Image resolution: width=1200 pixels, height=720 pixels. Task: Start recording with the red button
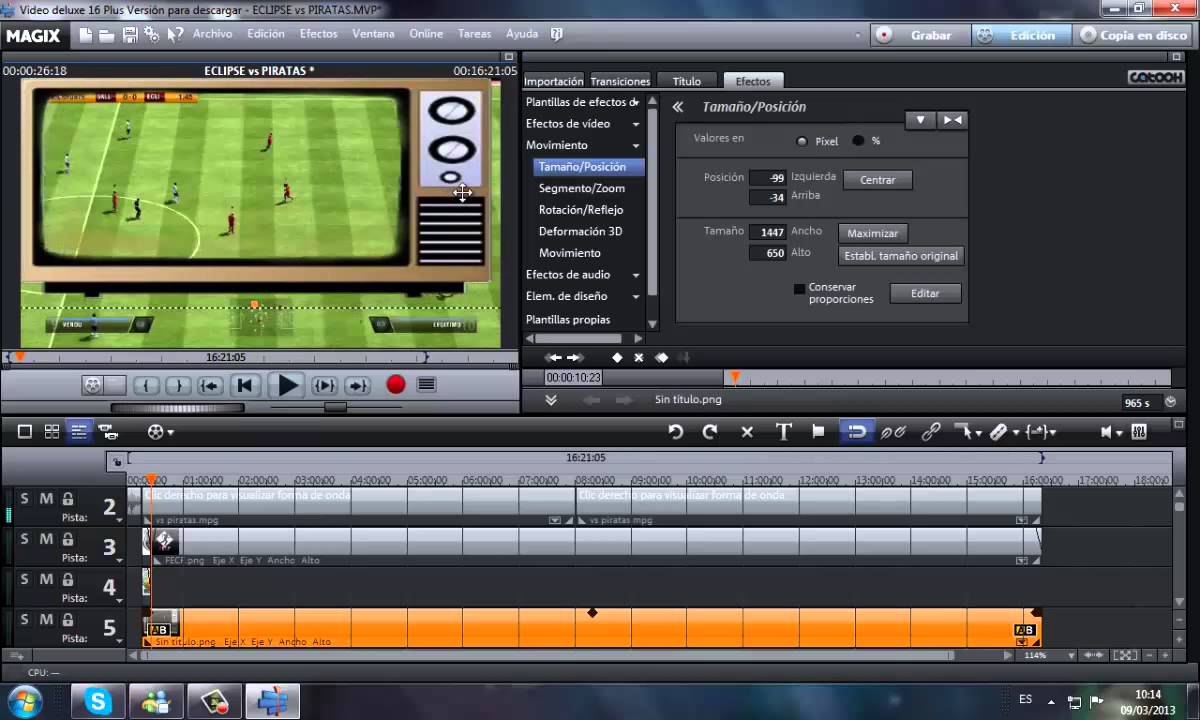point(396,384)
